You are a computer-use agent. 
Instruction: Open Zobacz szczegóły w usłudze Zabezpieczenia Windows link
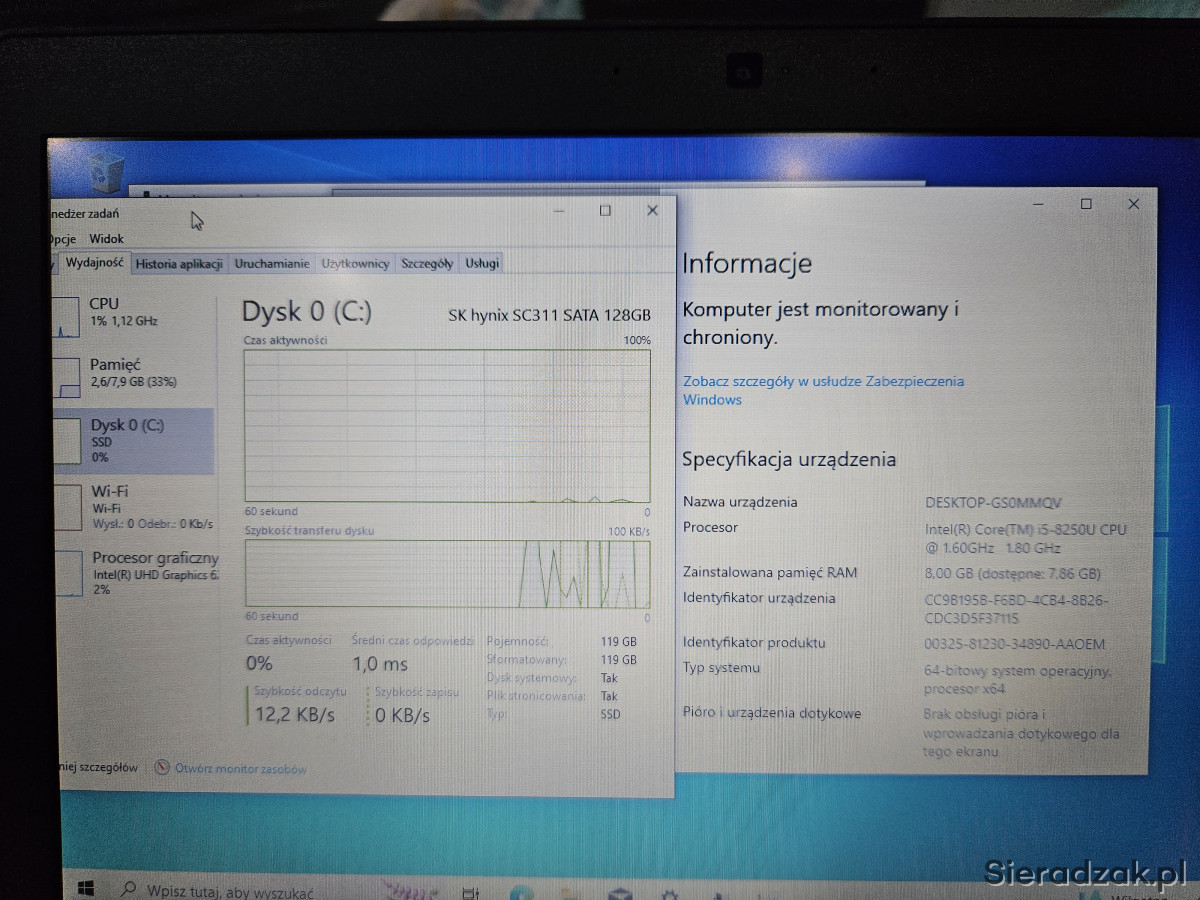click(x=823, y=390)
